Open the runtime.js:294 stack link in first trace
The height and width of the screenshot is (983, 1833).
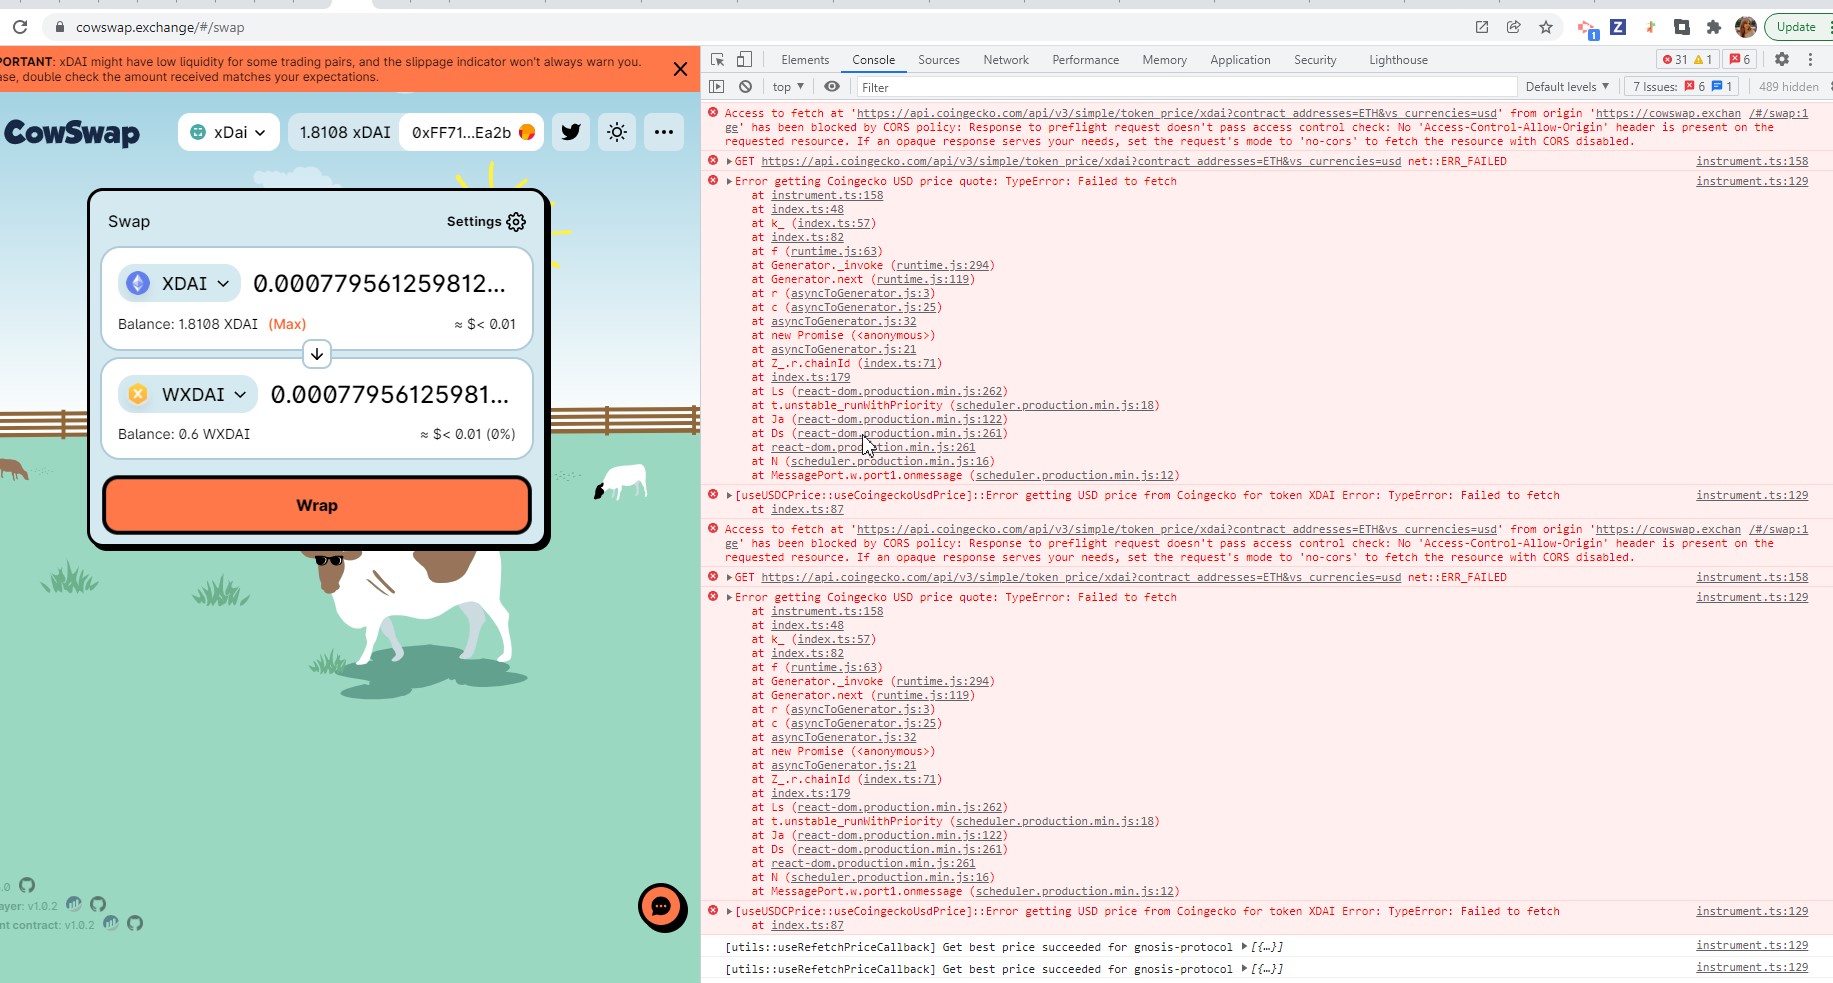point(943,265)
